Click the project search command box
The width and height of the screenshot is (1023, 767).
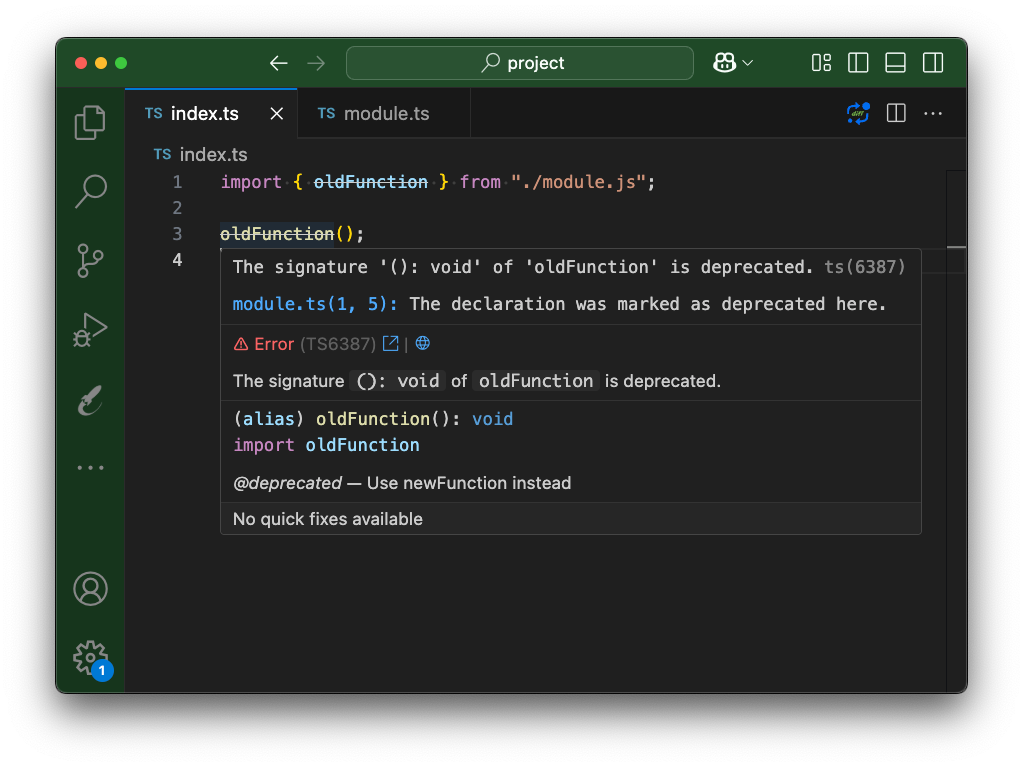(519, 63)
